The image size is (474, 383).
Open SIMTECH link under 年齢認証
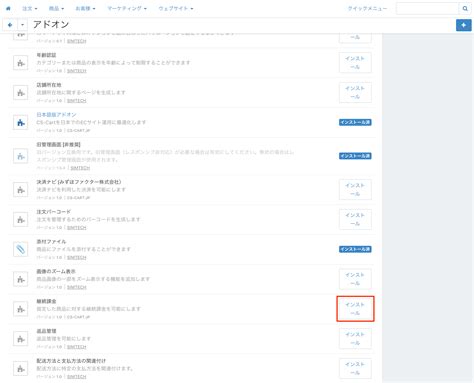tap(77, 71)
